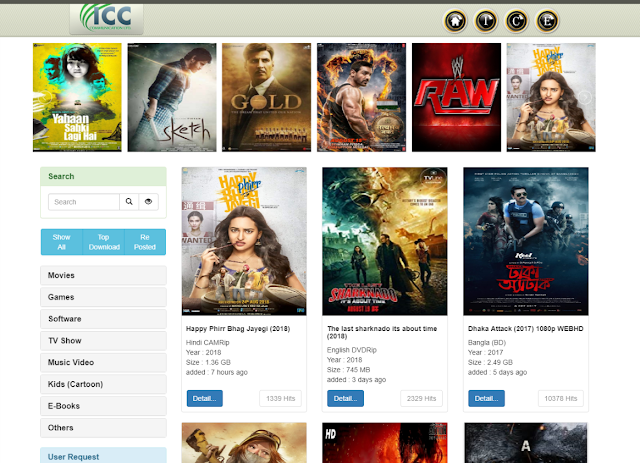Open the Home round icon
The width and height of the screenshot is (640, 463).
455,21
